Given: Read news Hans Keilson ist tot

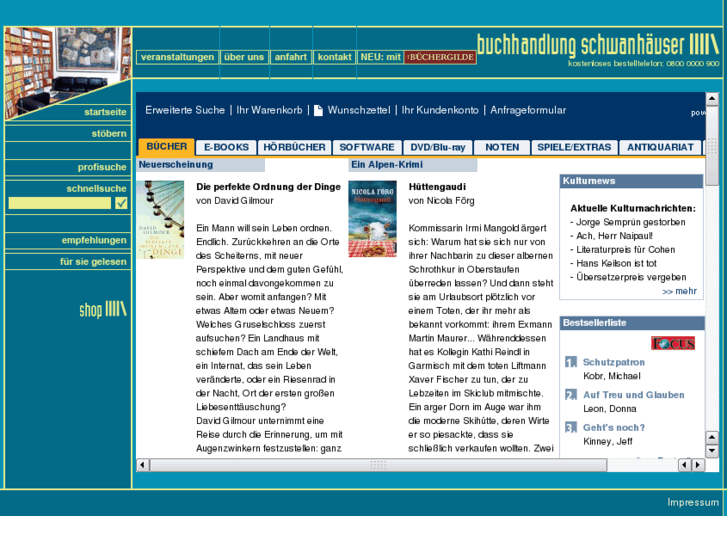Looking at the screenshot, I should tap(616, 263).
